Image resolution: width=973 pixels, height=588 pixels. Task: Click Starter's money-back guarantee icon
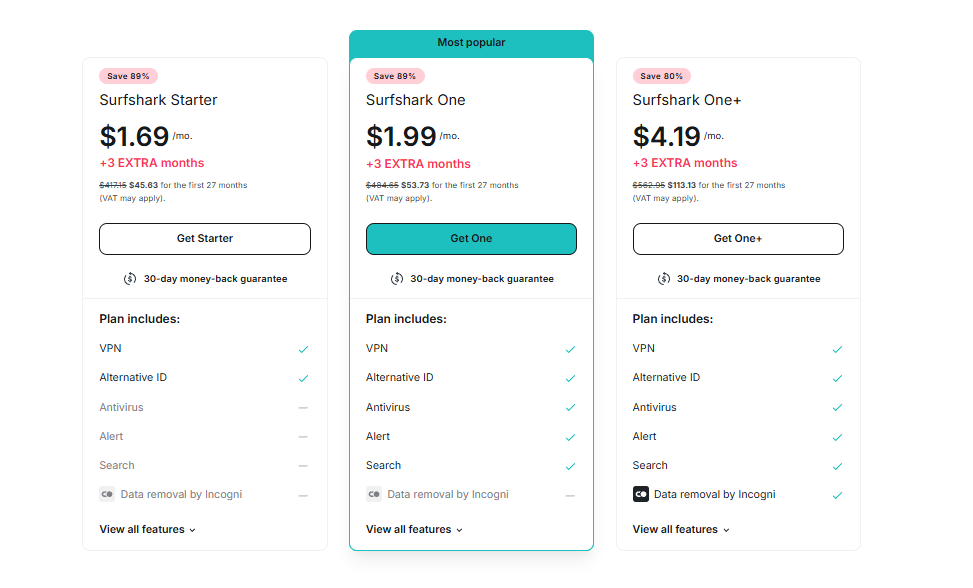tap(130, 279)
